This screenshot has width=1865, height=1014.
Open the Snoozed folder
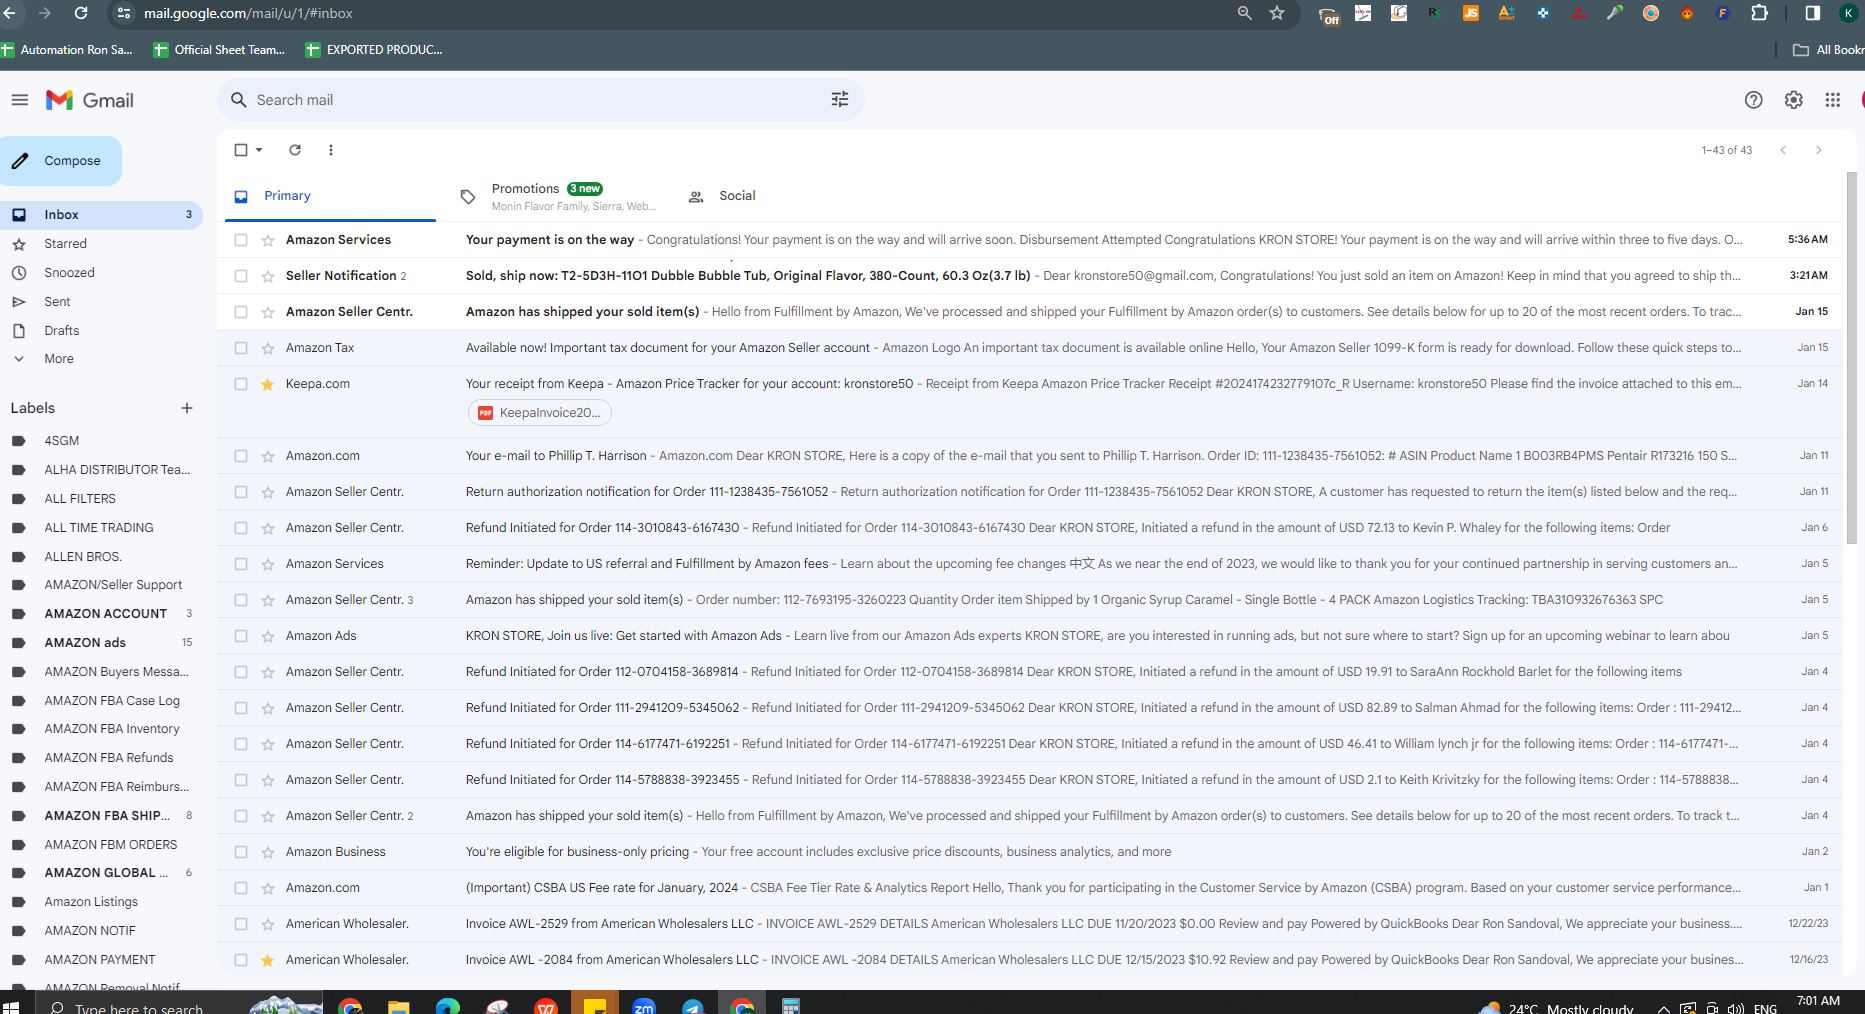[69, 273]
